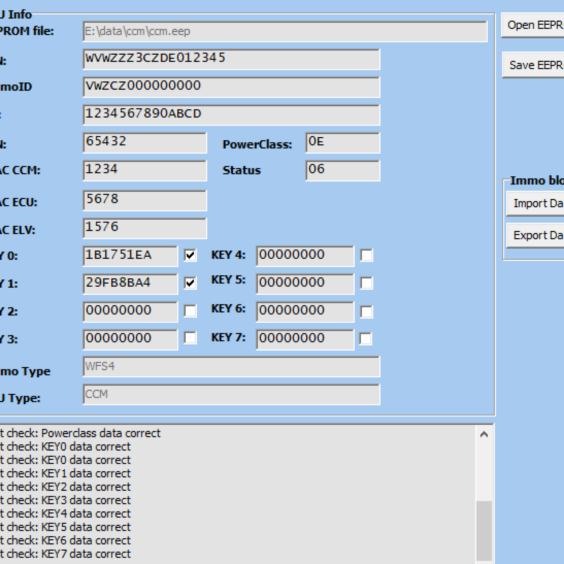This screenshot has height=564, width=564.
Task: Click the Status field showing 06
Action: 342,170
